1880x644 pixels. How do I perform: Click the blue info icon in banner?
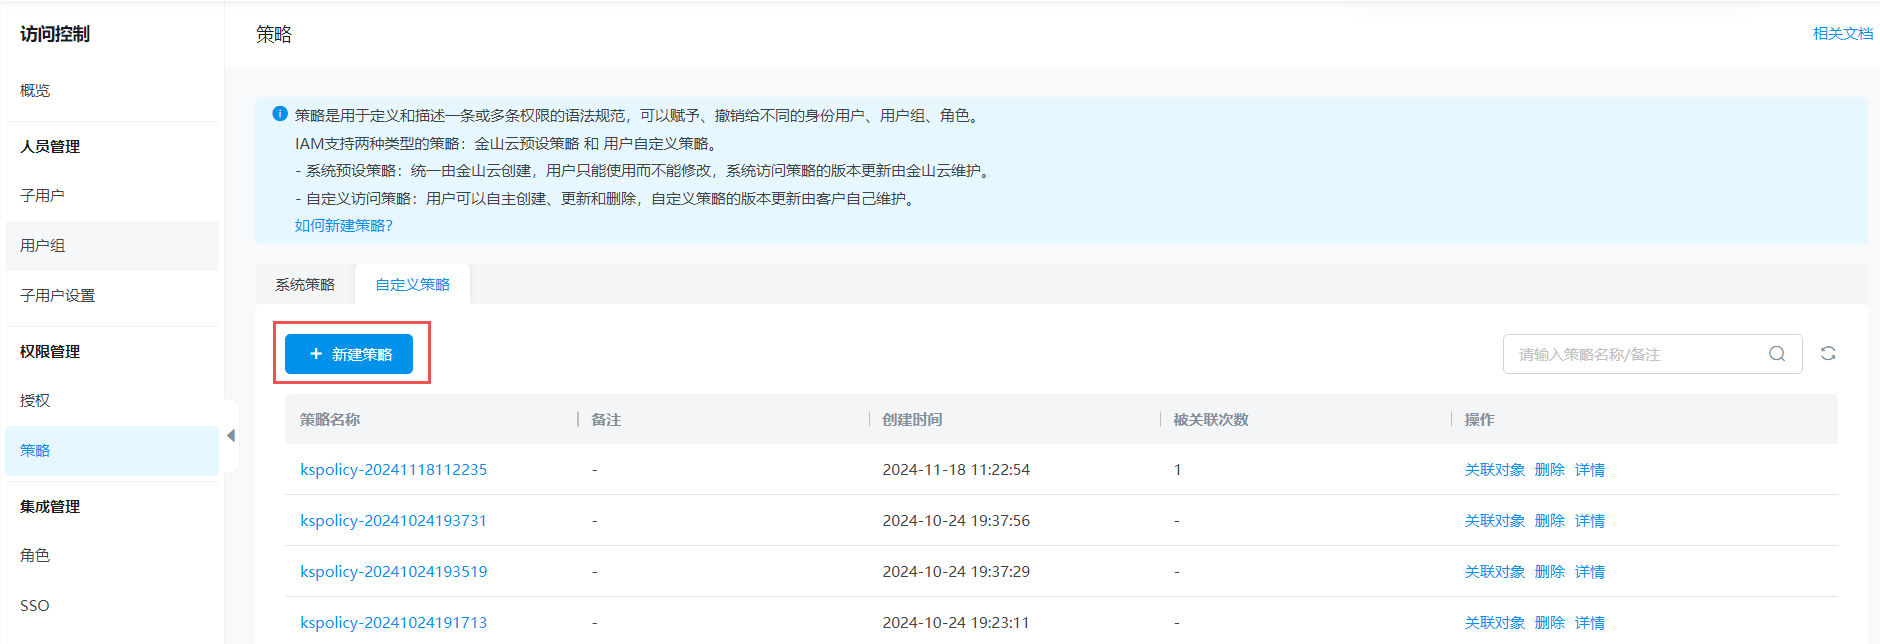coord(280,114)
